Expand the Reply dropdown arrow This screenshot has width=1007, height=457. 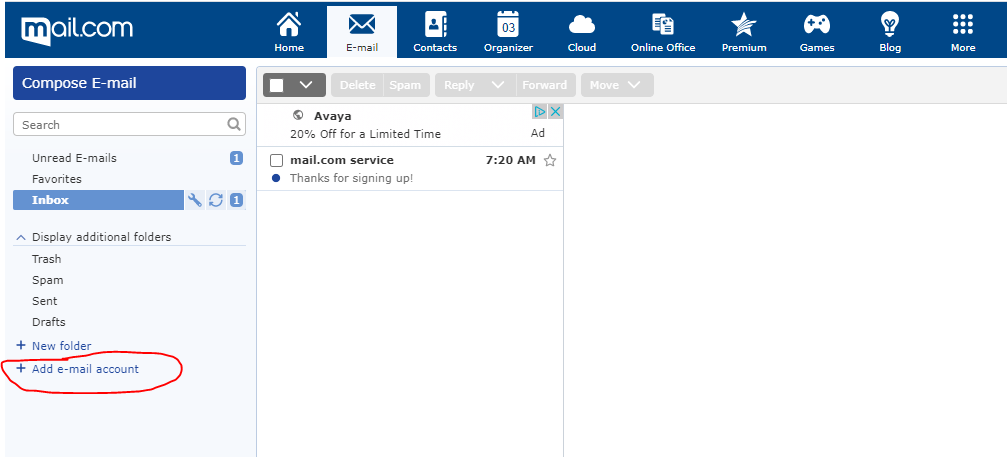pyautogui.click(x=498, y=85)
